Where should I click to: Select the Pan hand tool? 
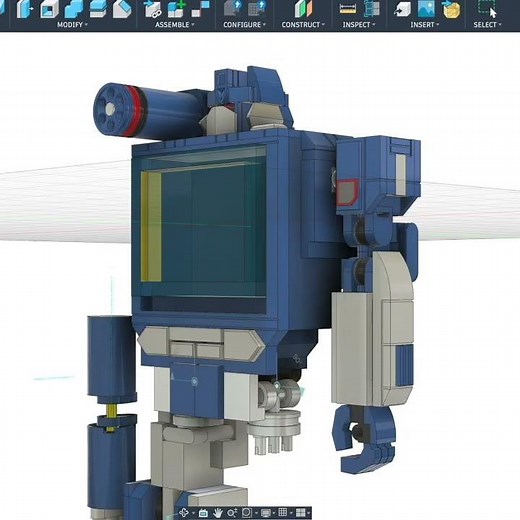pos(218,513)
